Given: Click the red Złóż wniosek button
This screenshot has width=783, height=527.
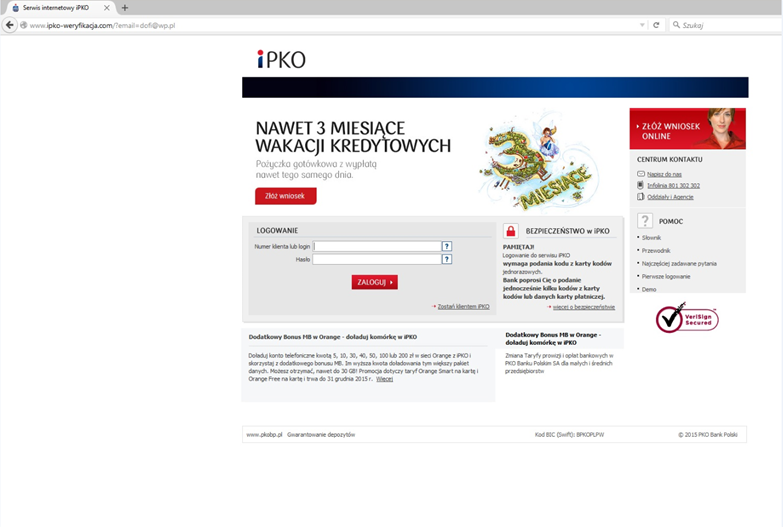Looking at the screenshot, I should 285,196.
